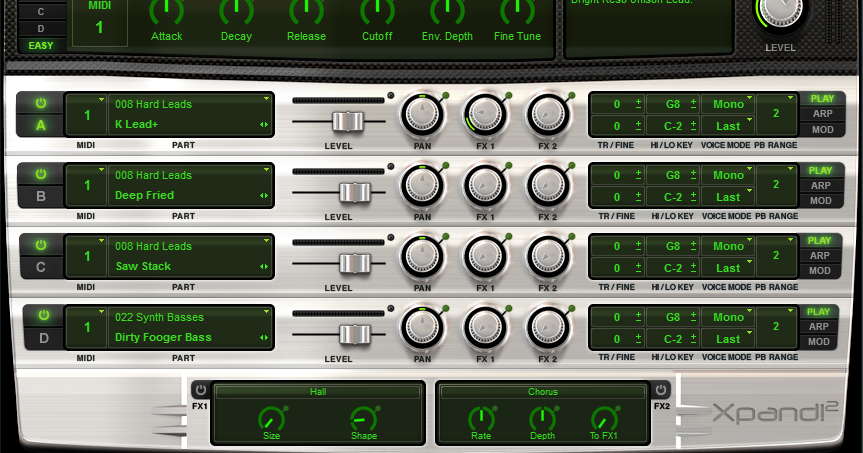Open part C Mono voice mode dropdown
Image resolution: width=863 pixels, height=453 pixels.
click(728, 246)
